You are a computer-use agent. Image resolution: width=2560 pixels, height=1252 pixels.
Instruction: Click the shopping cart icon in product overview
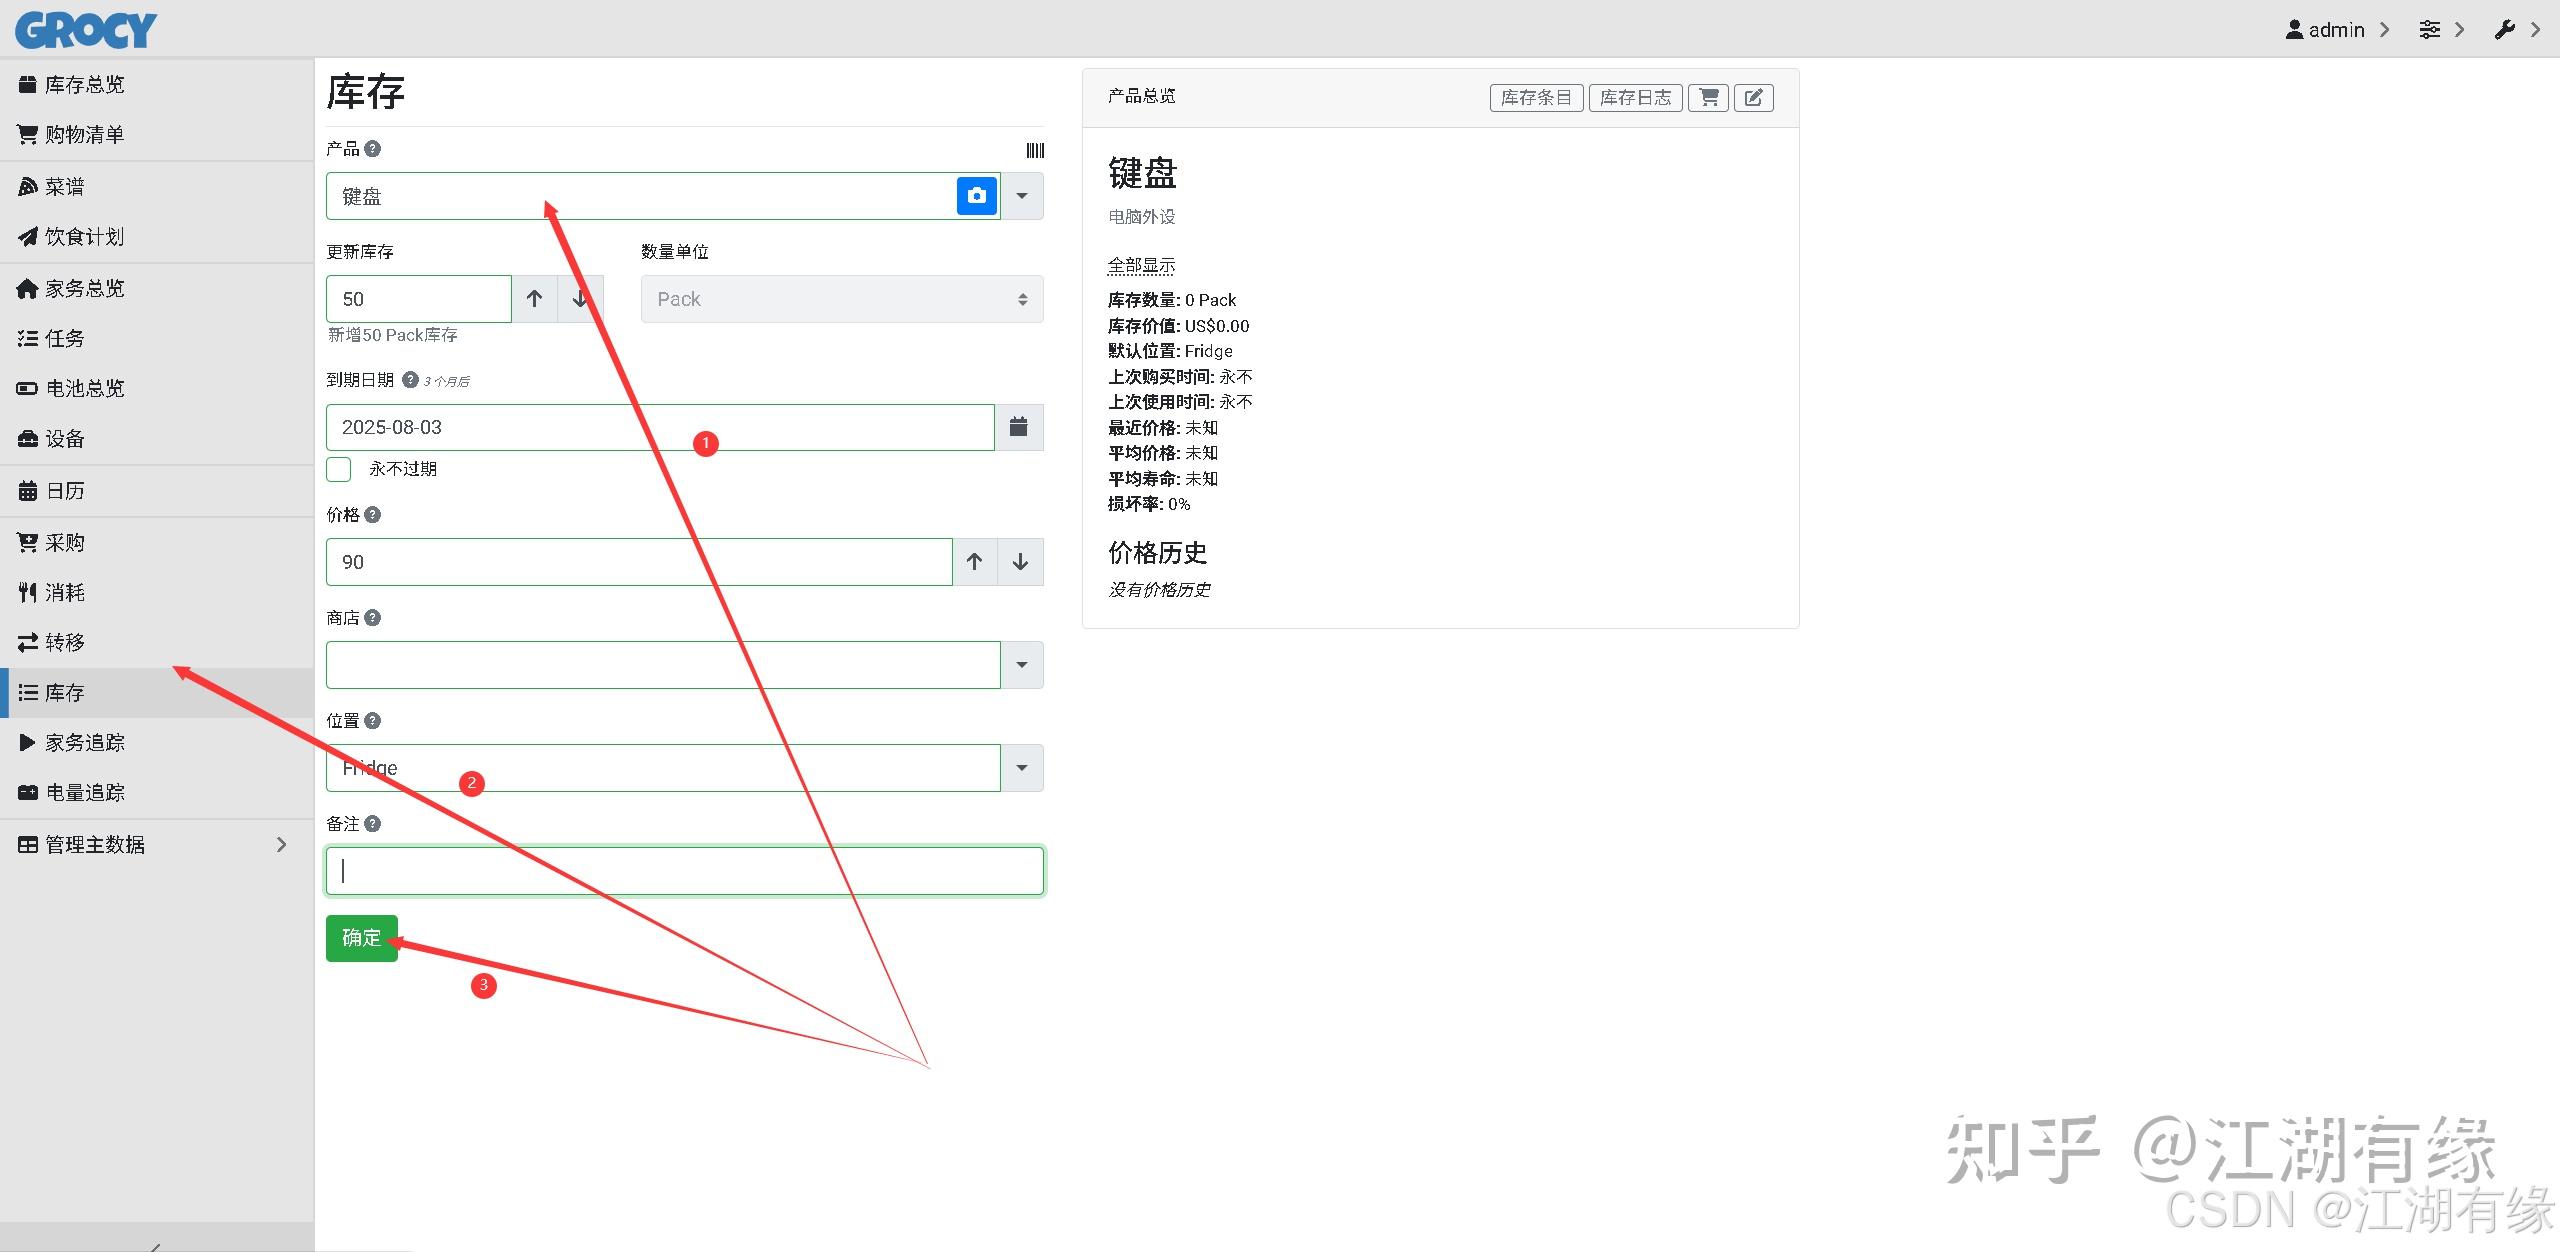coord(1708,97)
